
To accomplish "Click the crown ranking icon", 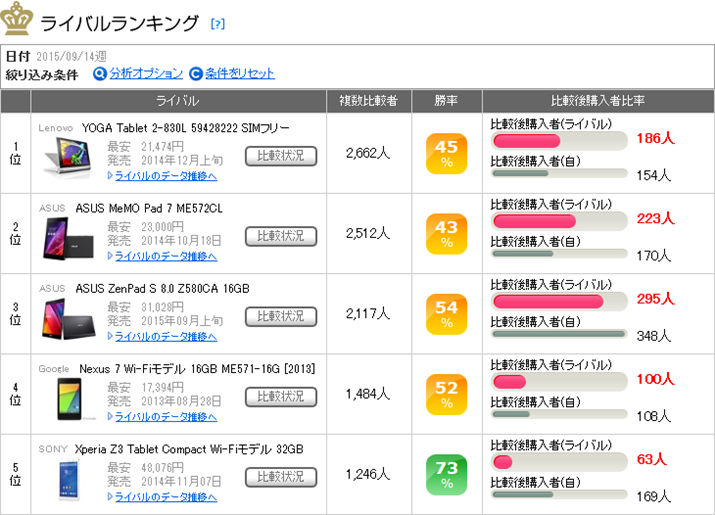I will pos(18,19).
